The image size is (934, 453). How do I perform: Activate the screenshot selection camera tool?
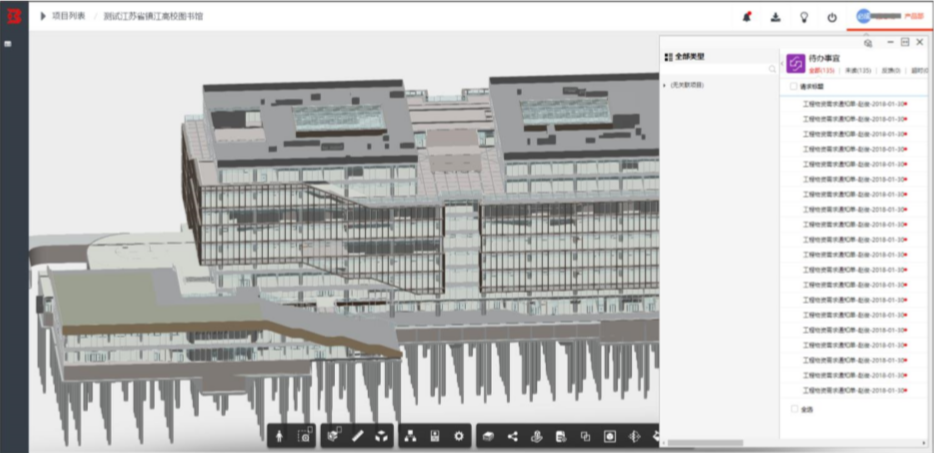pyautogui.click(x=304, y=436)
